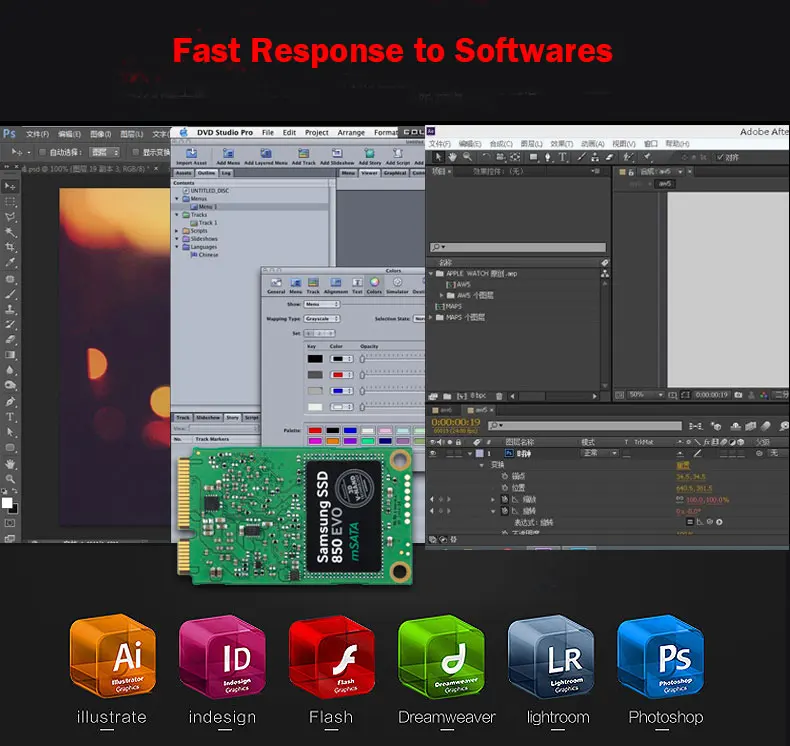Image resolution: width=790 pixels, height=746 pixels.
Task: Click search field in After Effects project panel
Action: pyautogui.click(x=518, y=247)
